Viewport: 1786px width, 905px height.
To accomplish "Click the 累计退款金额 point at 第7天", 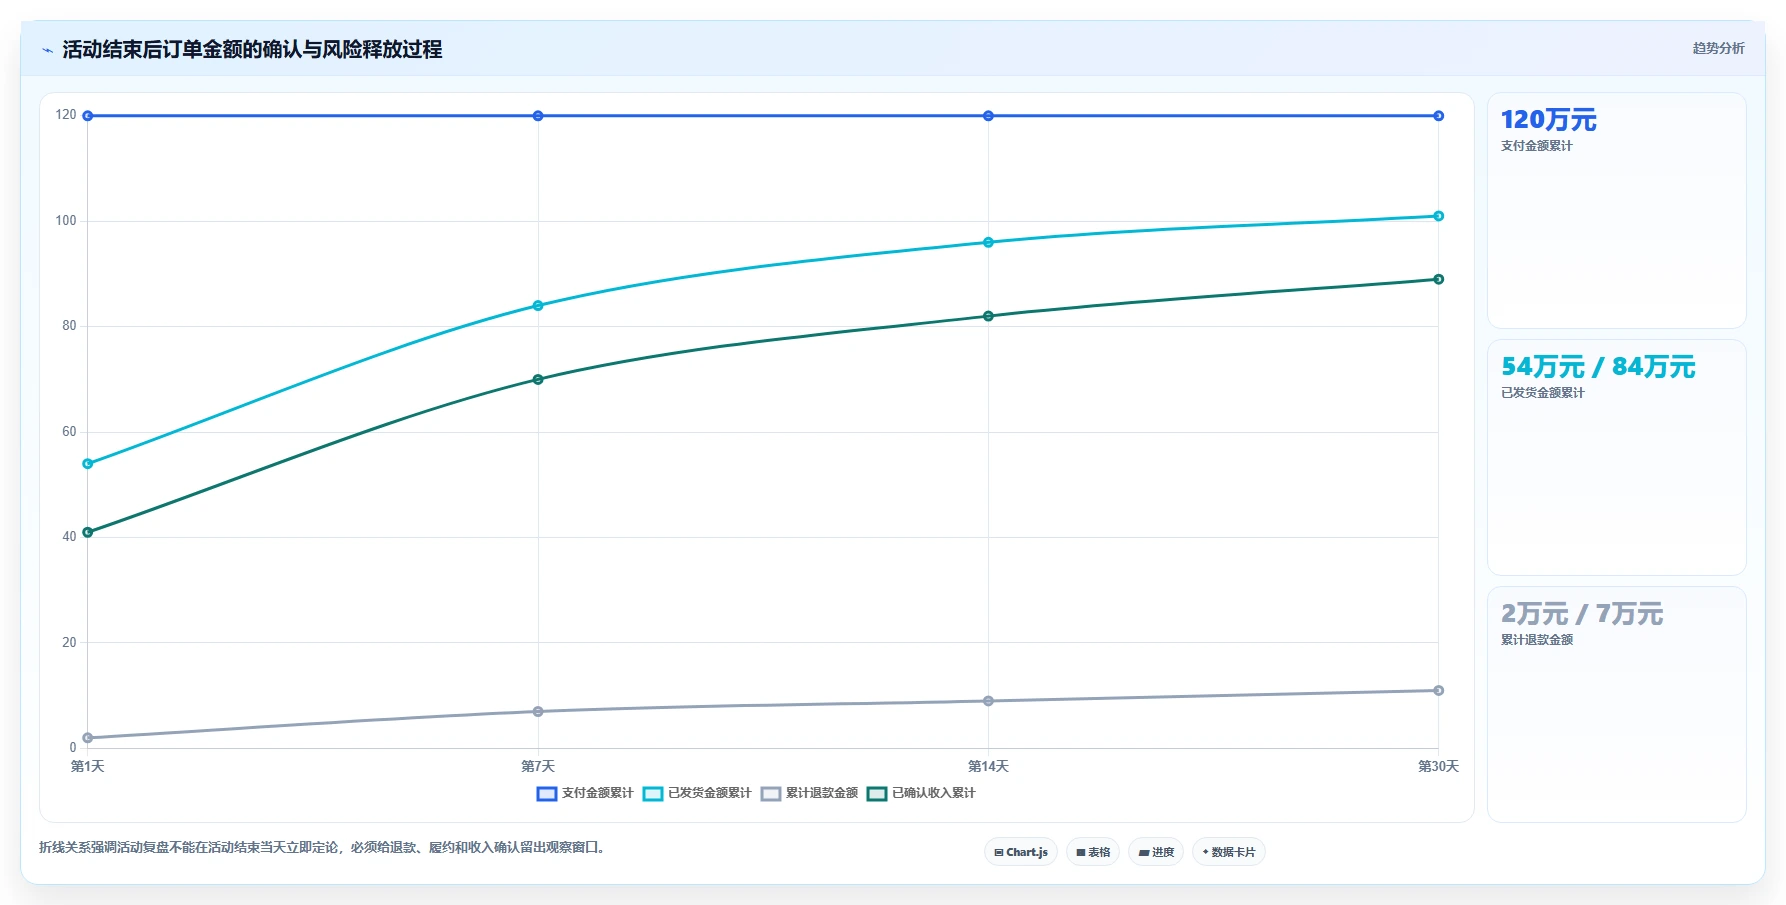I will coord(538,712).
